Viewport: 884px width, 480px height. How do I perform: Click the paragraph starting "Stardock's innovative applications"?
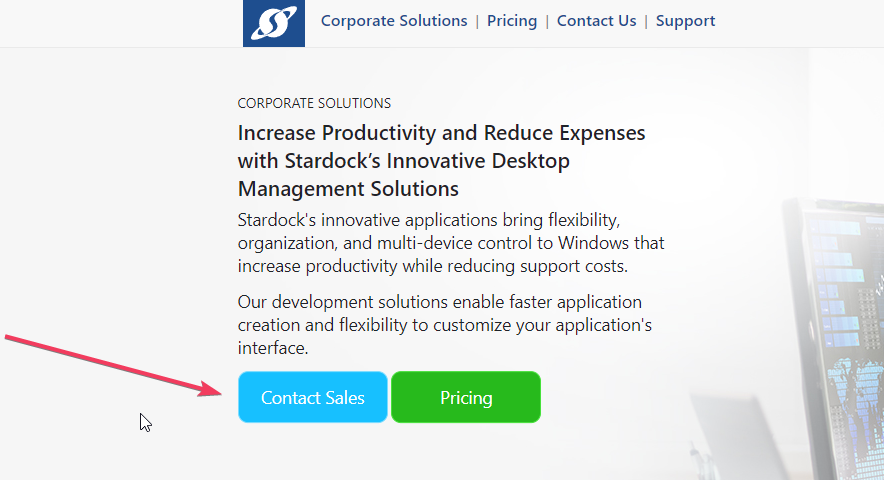click(450, 243)
